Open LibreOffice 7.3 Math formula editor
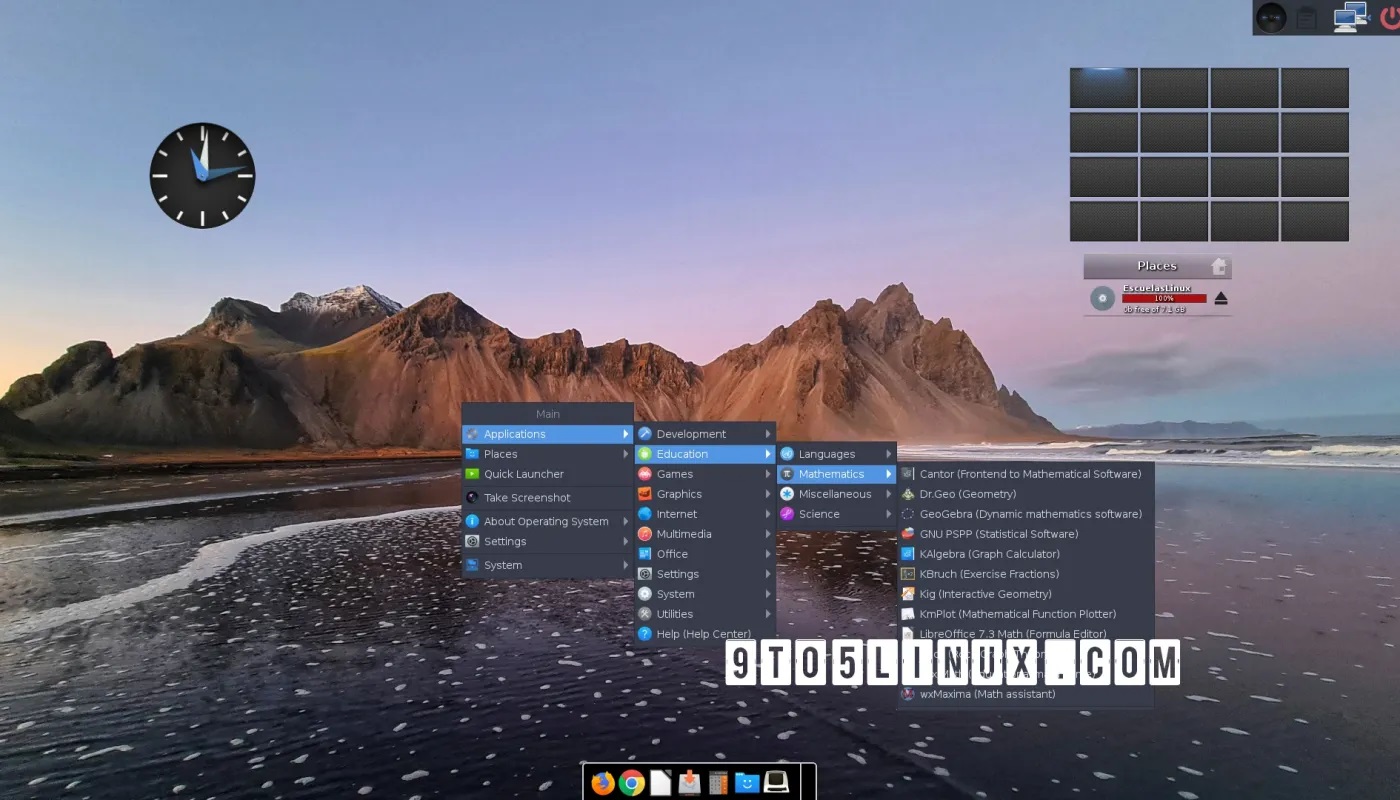The height and width of the screenshot is (800, 1400). [x=1026, y=634]
